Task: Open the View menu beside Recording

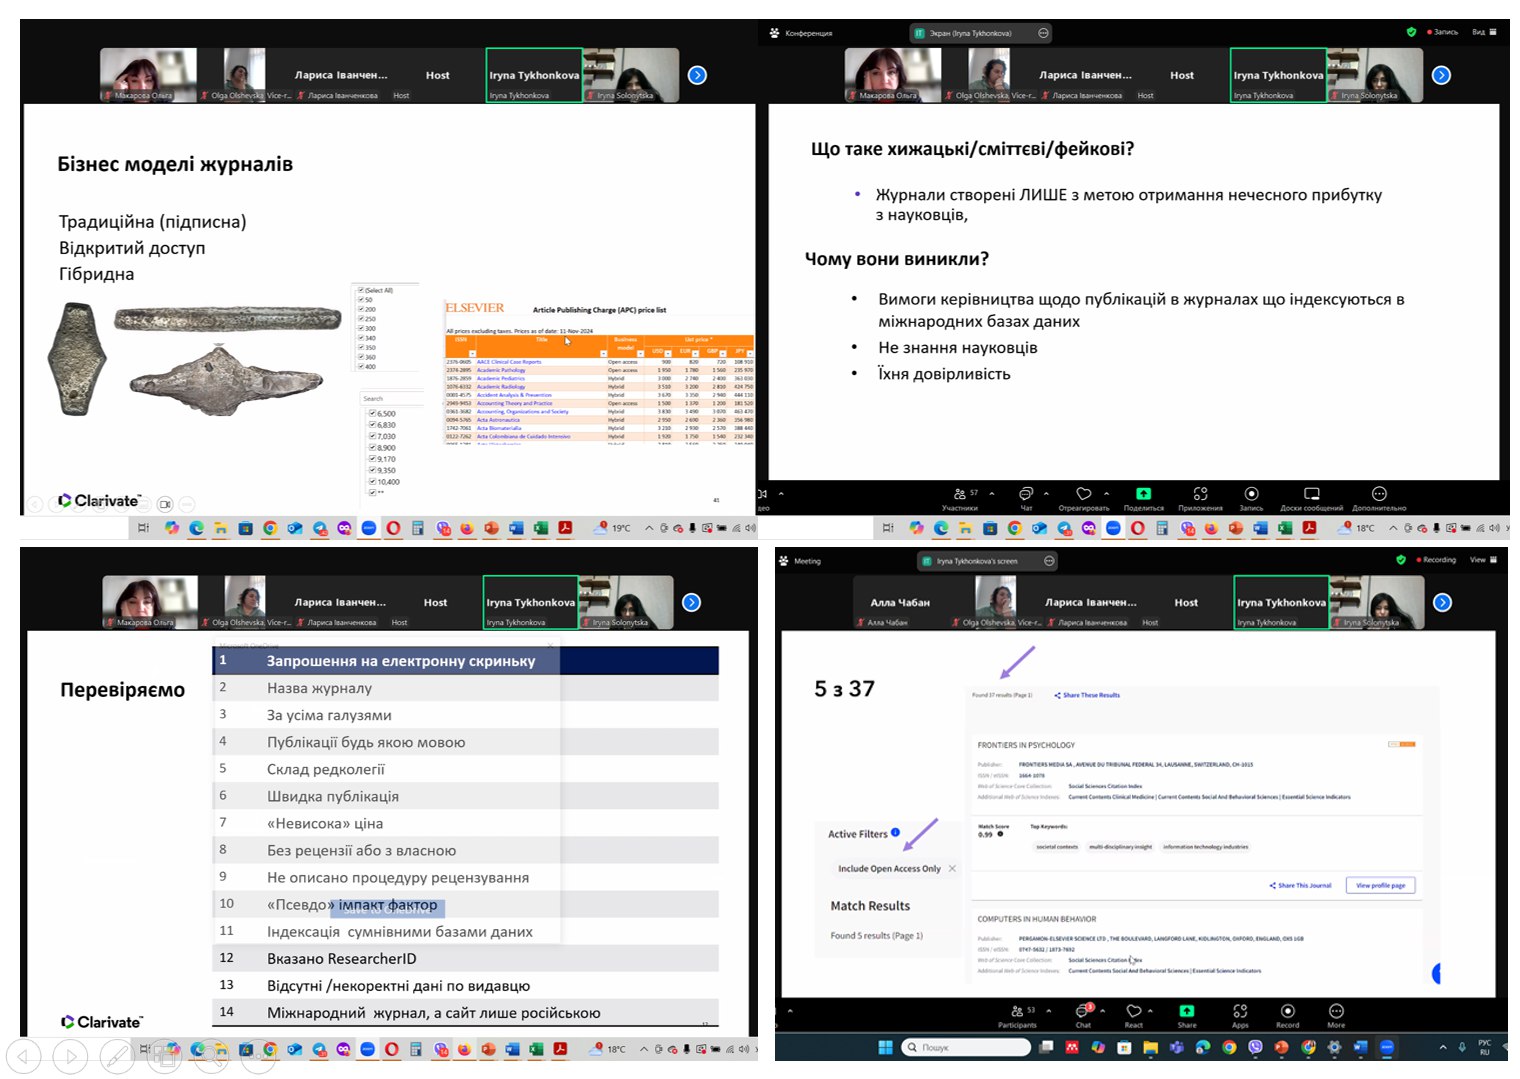Action: coord(1483,560)
